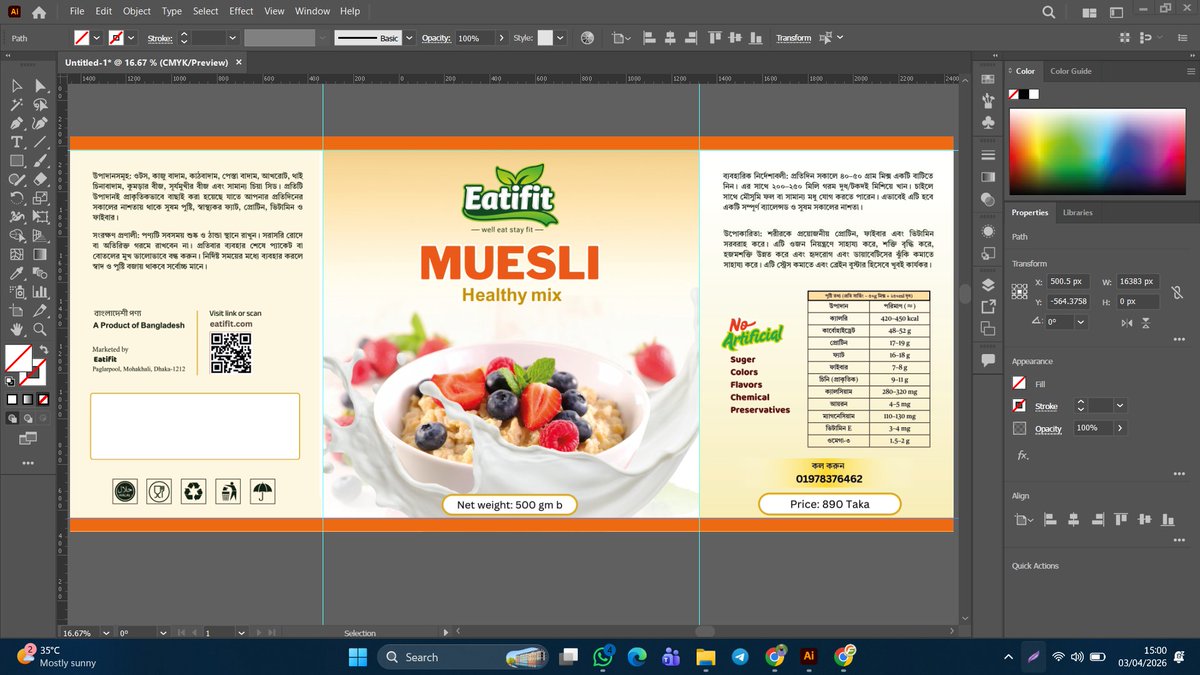Viewport: 1200px width, 675px height.
Task: Swap fill and stroke arrows
Action: coord(42,349)
